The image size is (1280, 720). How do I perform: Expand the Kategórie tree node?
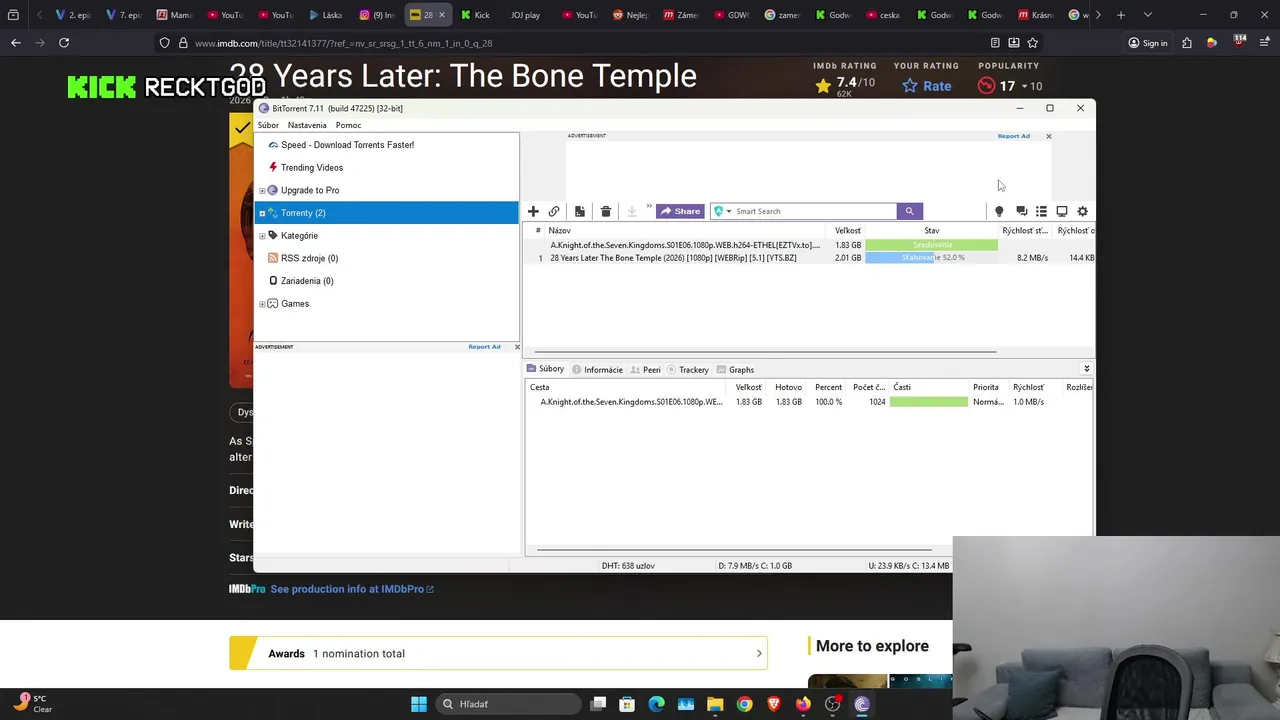[x=262, y=236]
